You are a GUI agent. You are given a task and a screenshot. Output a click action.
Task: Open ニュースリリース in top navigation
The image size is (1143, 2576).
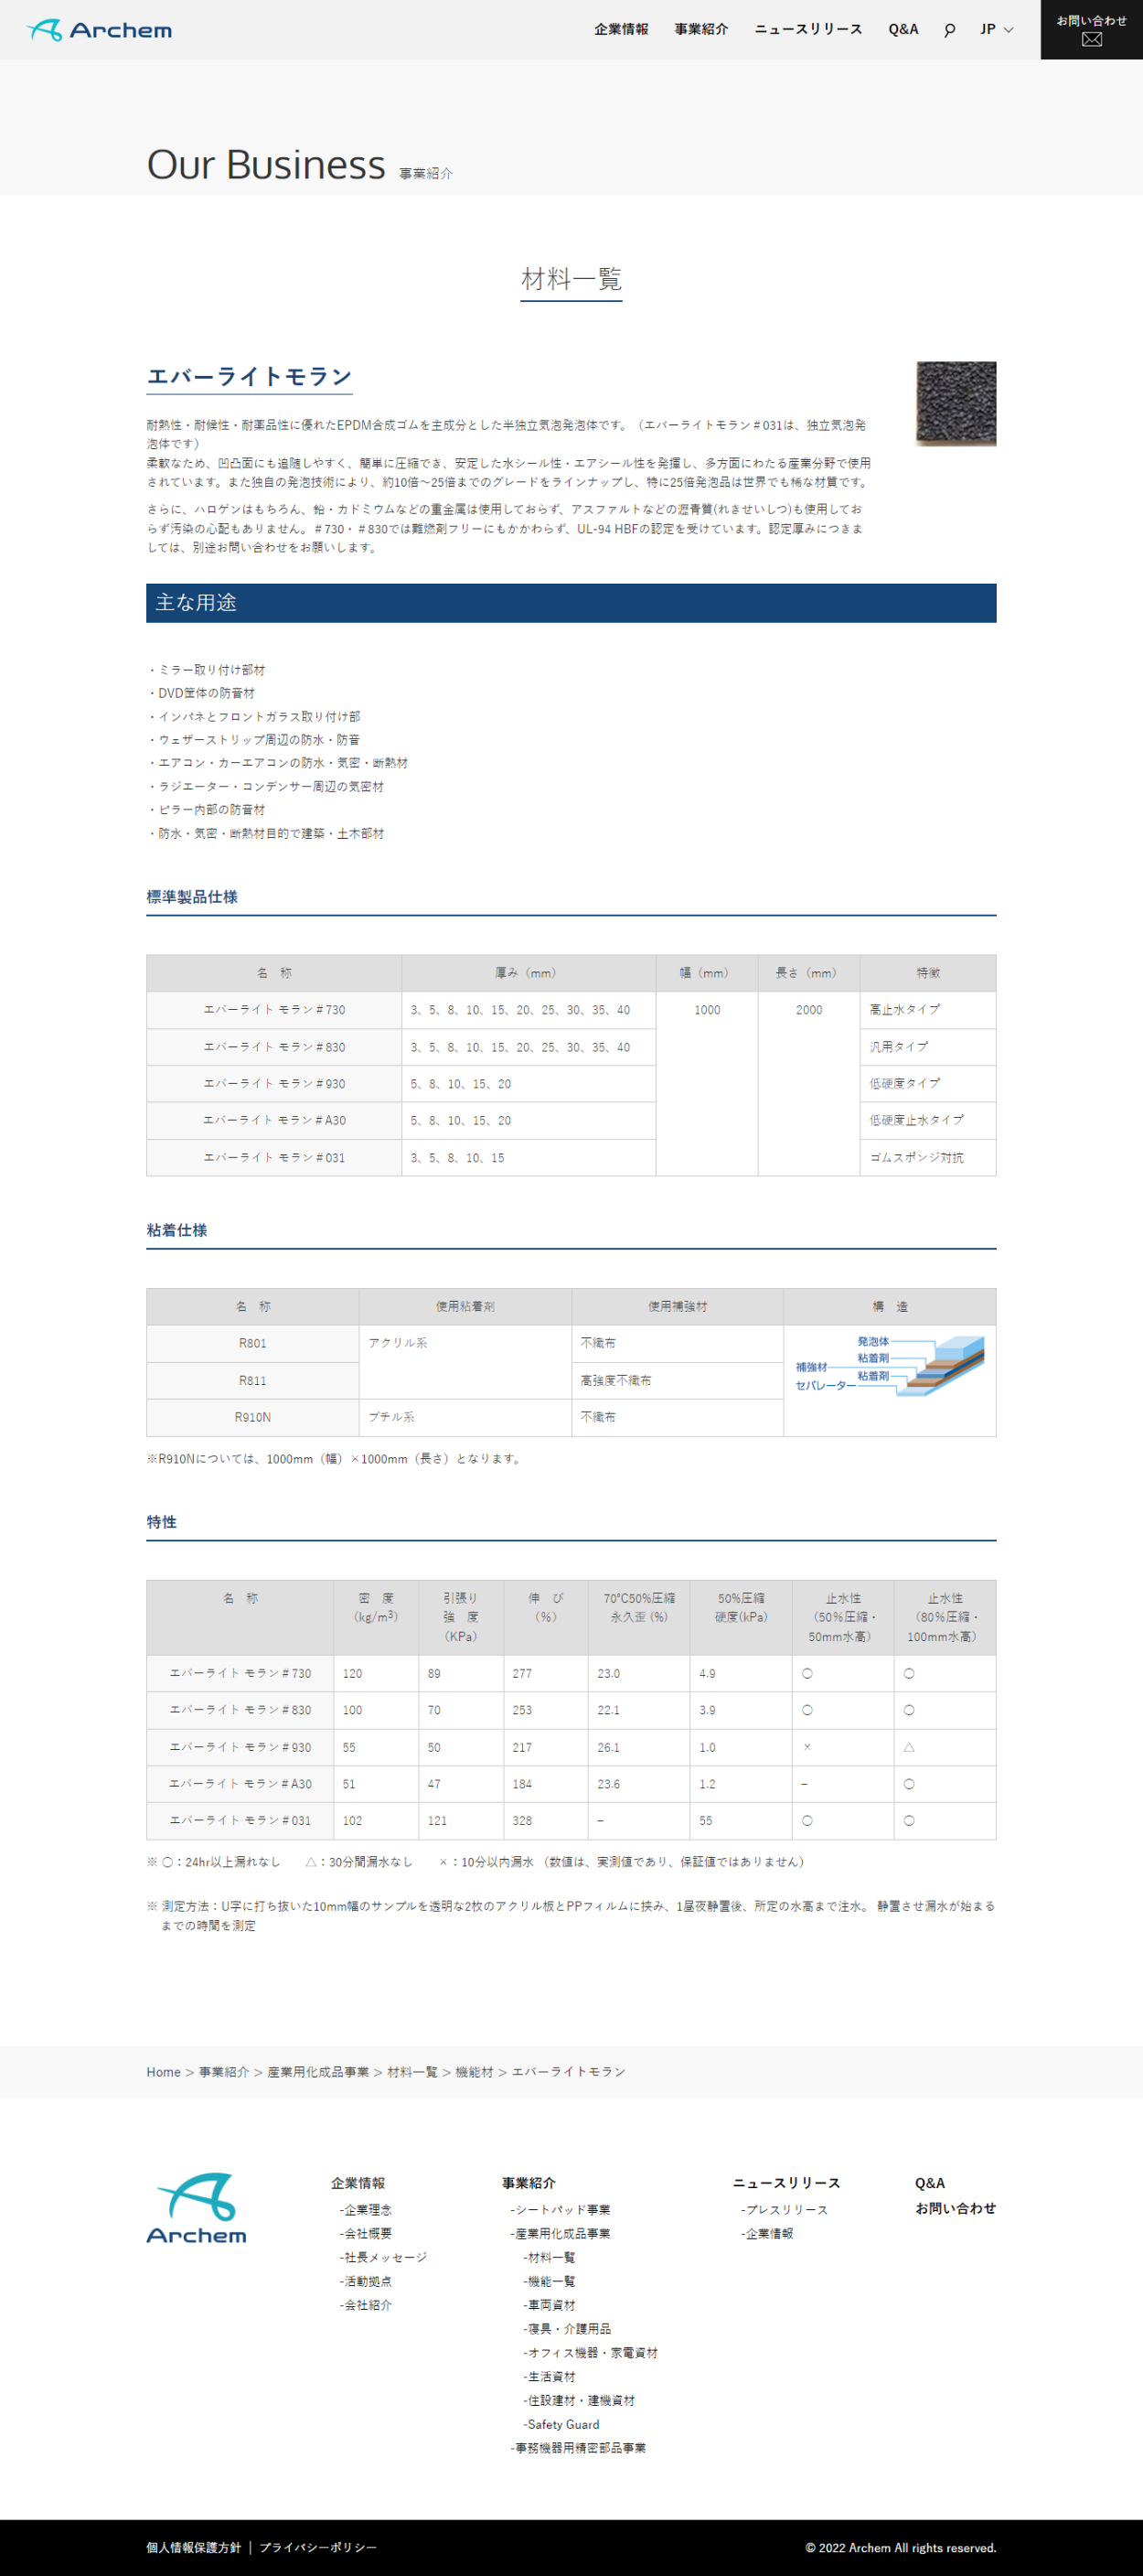tap(808, 29)
